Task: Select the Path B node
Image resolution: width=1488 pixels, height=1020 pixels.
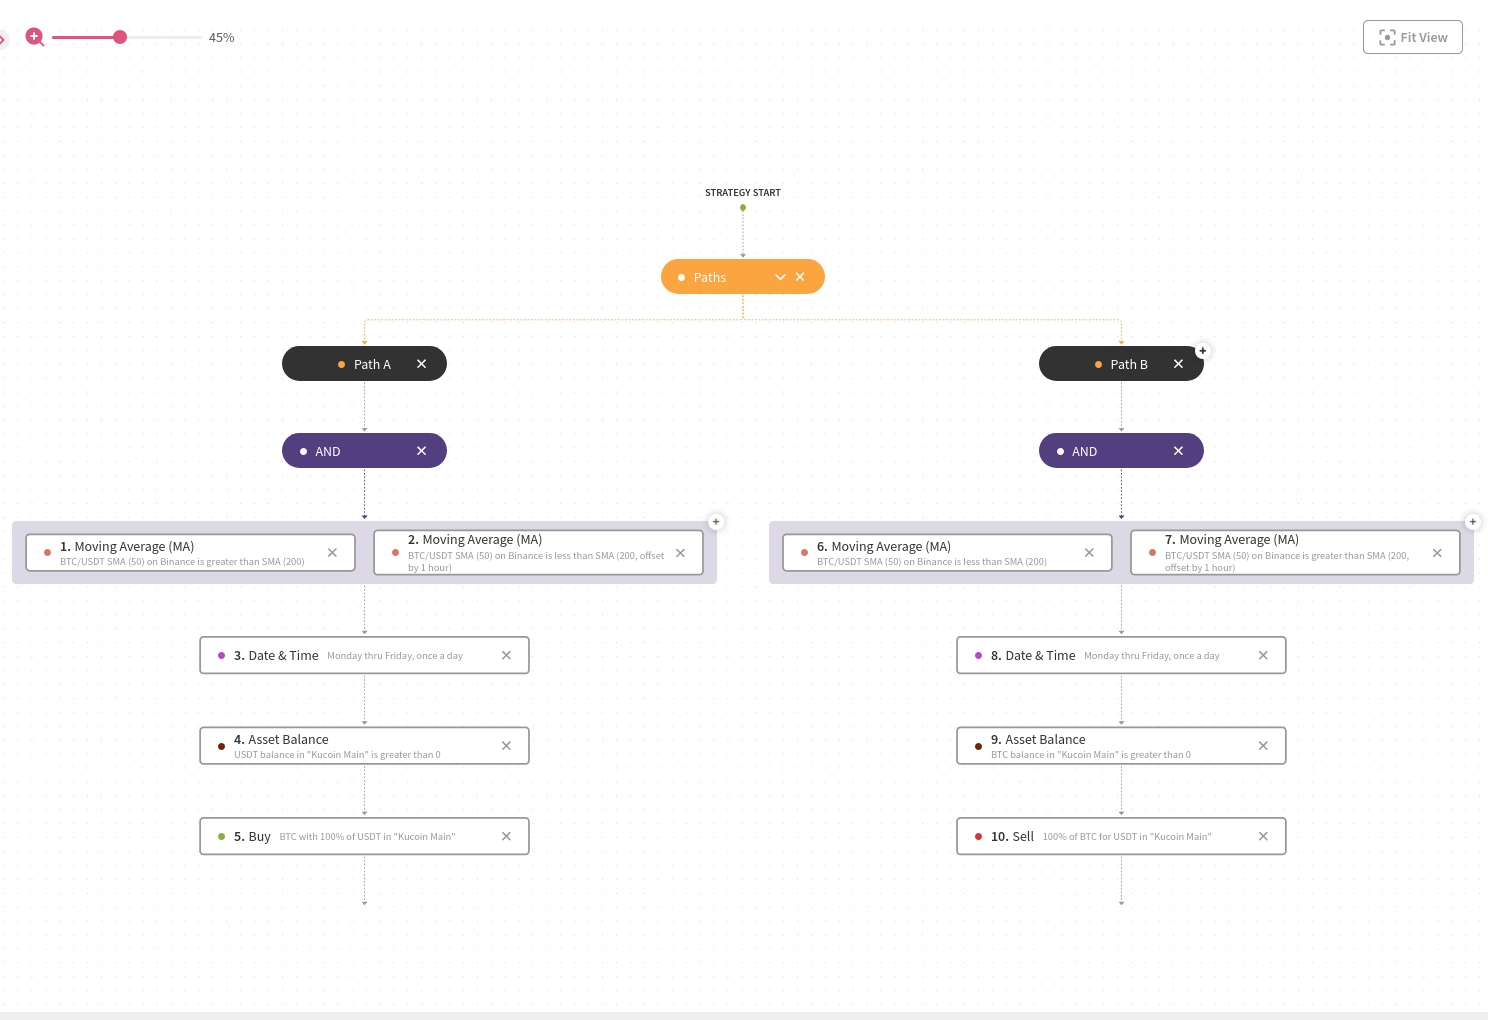Action: tap(1128, 365)
